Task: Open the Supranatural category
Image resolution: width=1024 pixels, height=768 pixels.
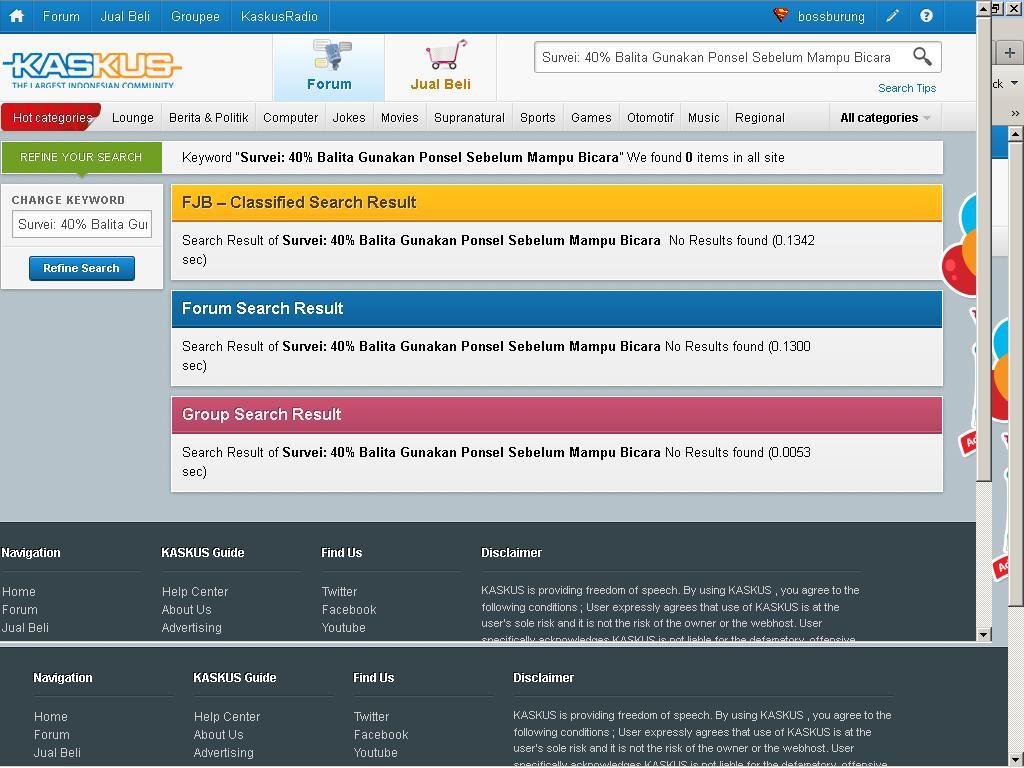Action: coord(470,118)
